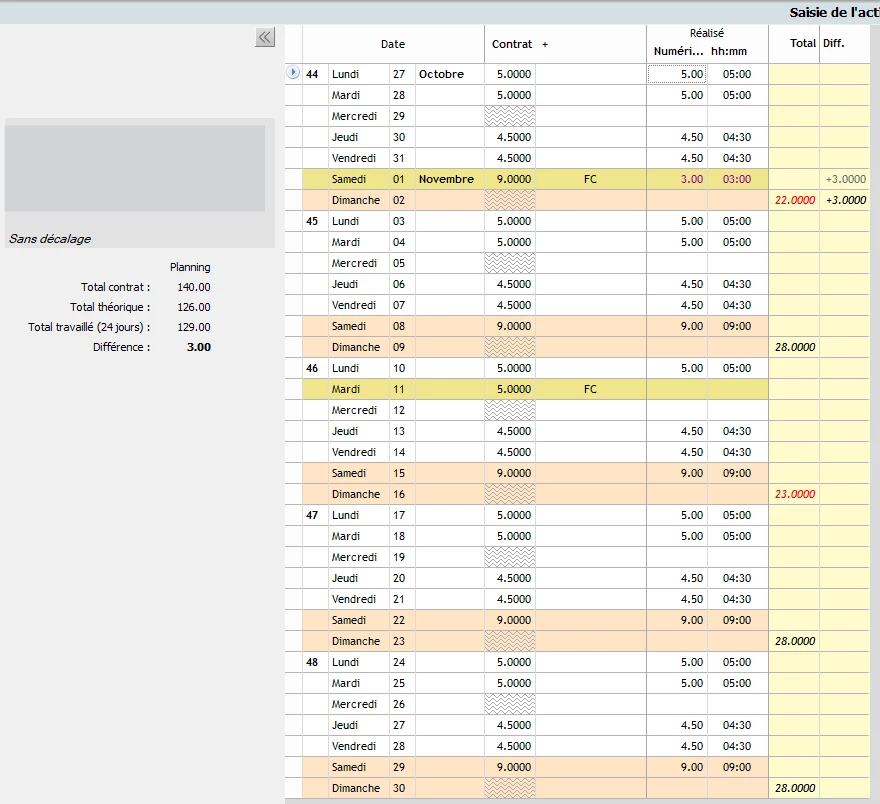This screenshot has width=880, height=804.
Task: Click weekly total 28.0000 on Dimanche 09
Action: click(x=795, y=347)
